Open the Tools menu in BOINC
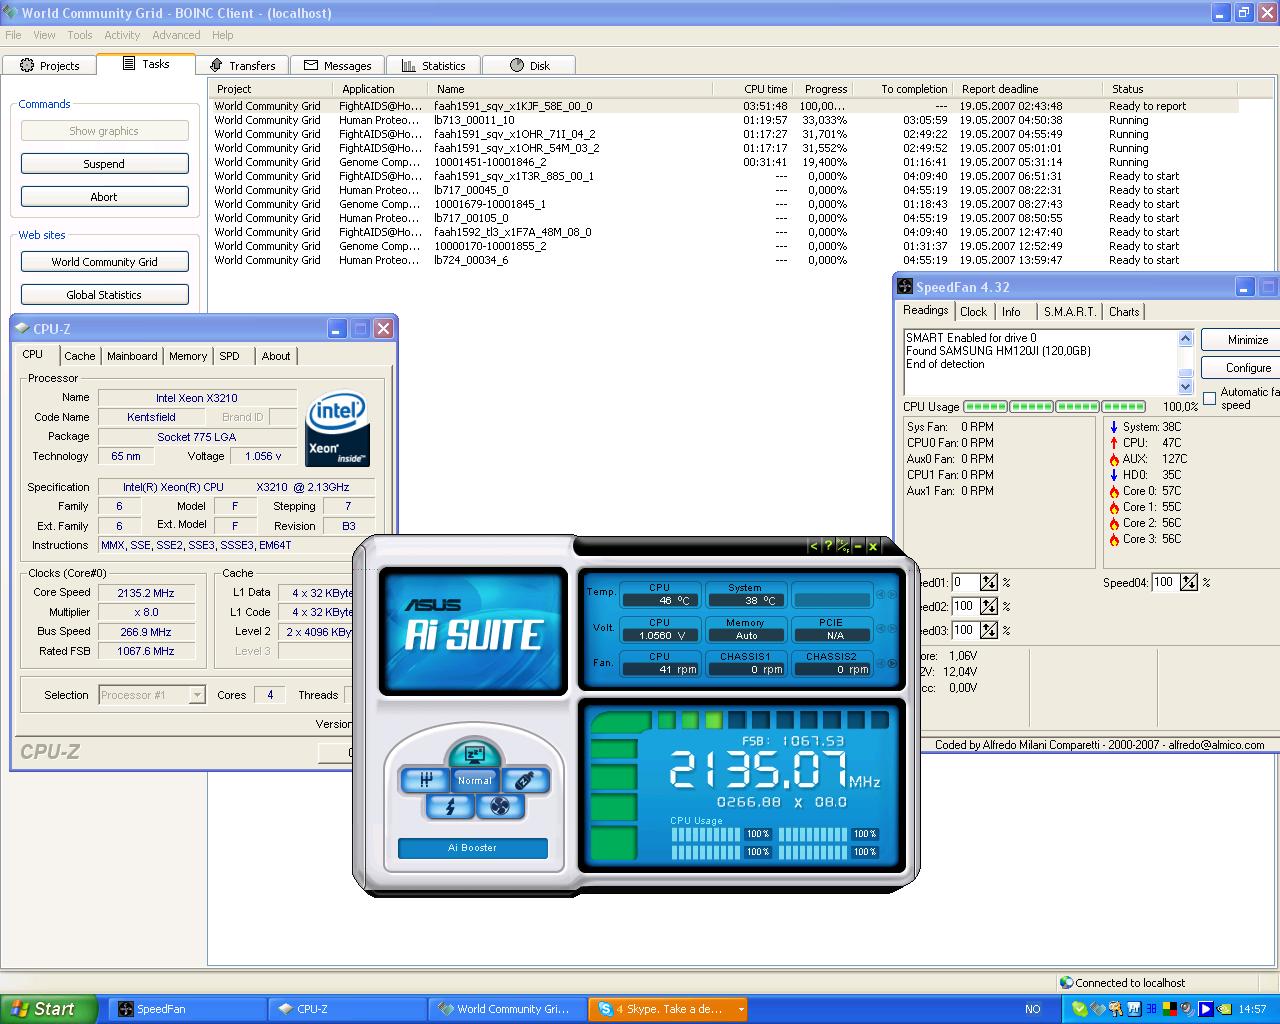 [x=80, y=35]
